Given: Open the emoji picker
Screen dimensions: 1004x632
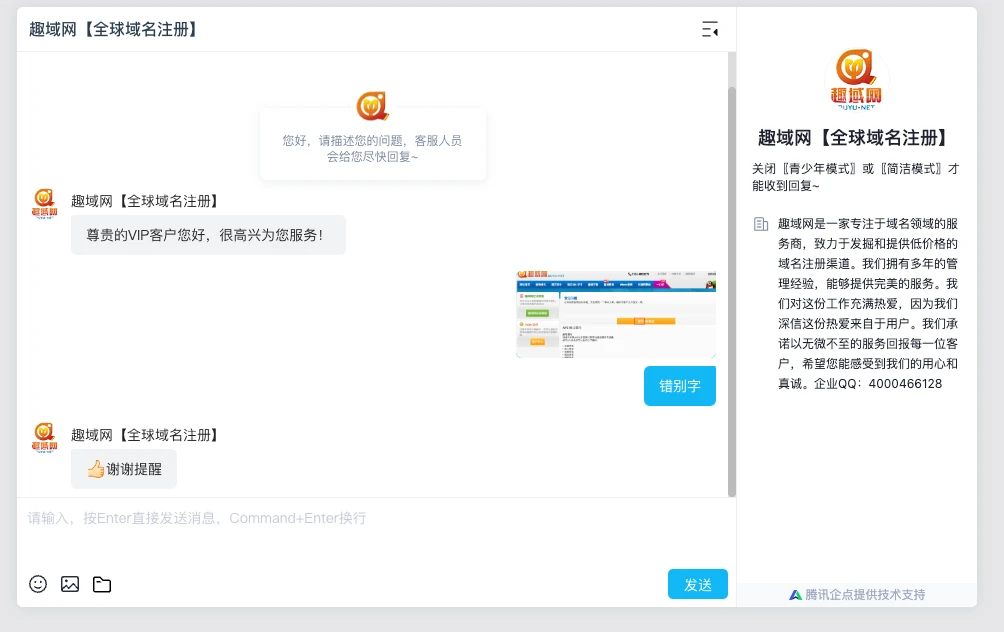Looking at the screenshot, I should pyautogui.click(x=38, y=584).
